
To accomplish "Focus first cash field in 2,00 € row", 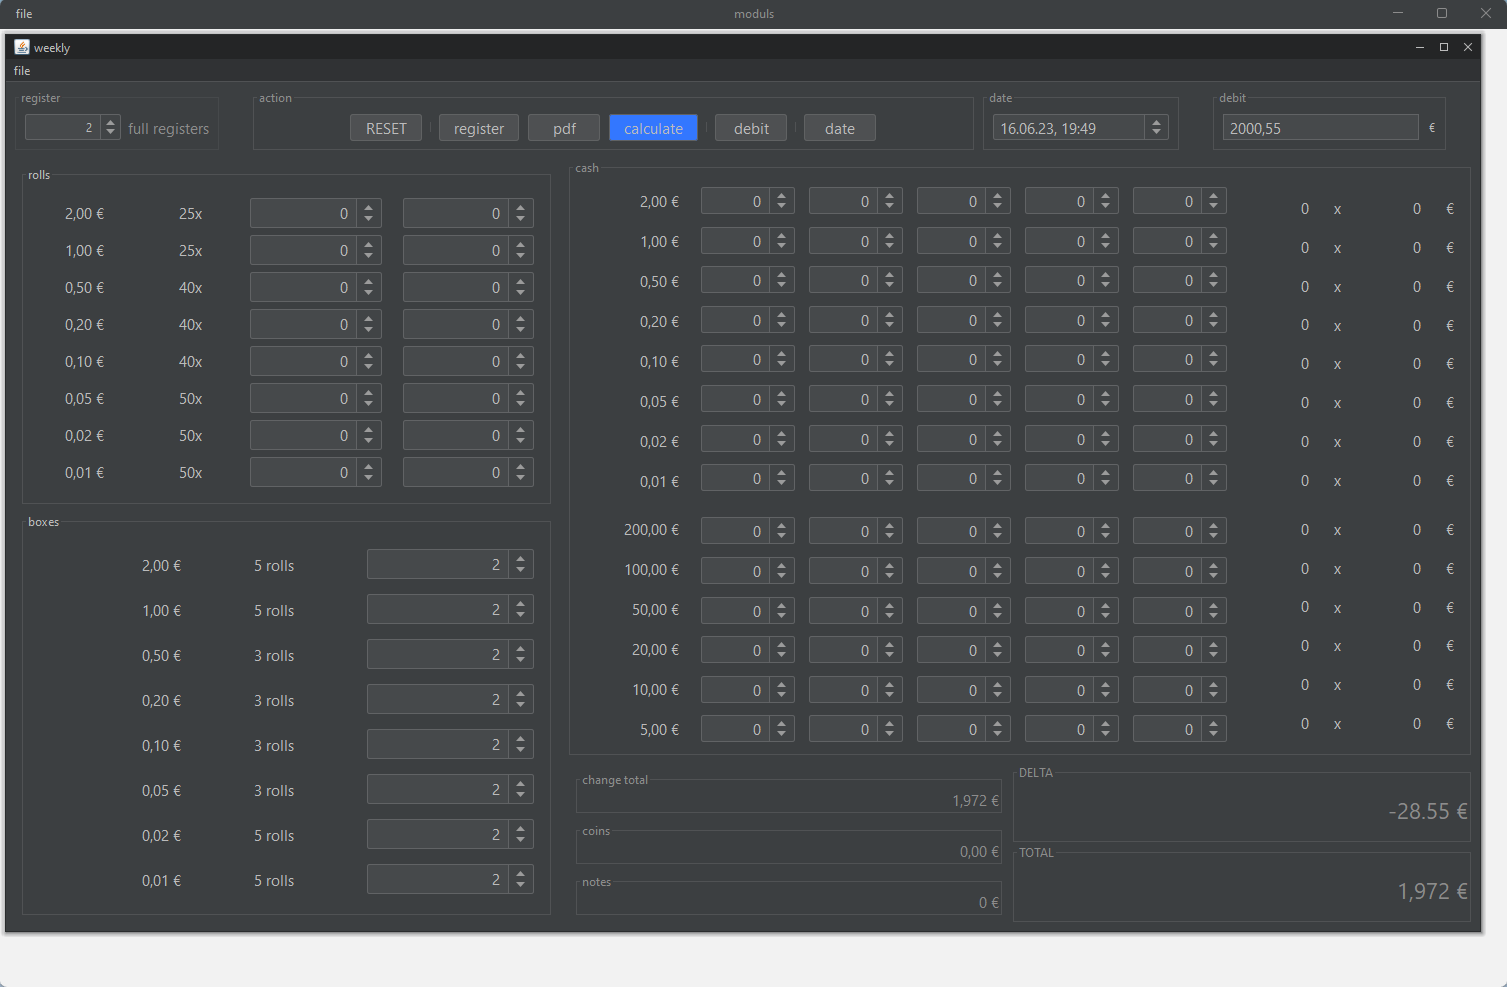I will click(x=735, y=201).
